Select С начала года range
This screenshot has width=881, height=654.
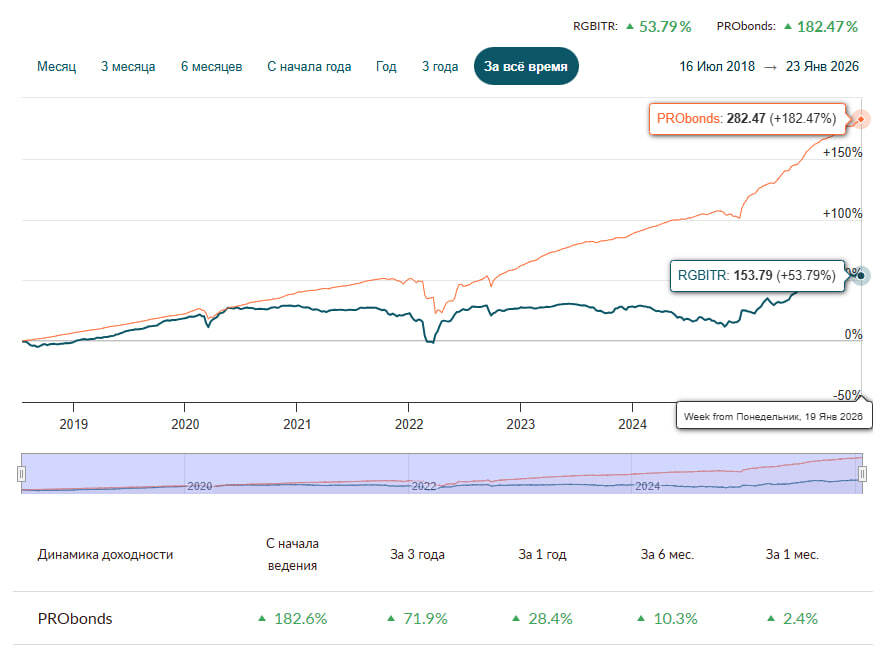309,67
